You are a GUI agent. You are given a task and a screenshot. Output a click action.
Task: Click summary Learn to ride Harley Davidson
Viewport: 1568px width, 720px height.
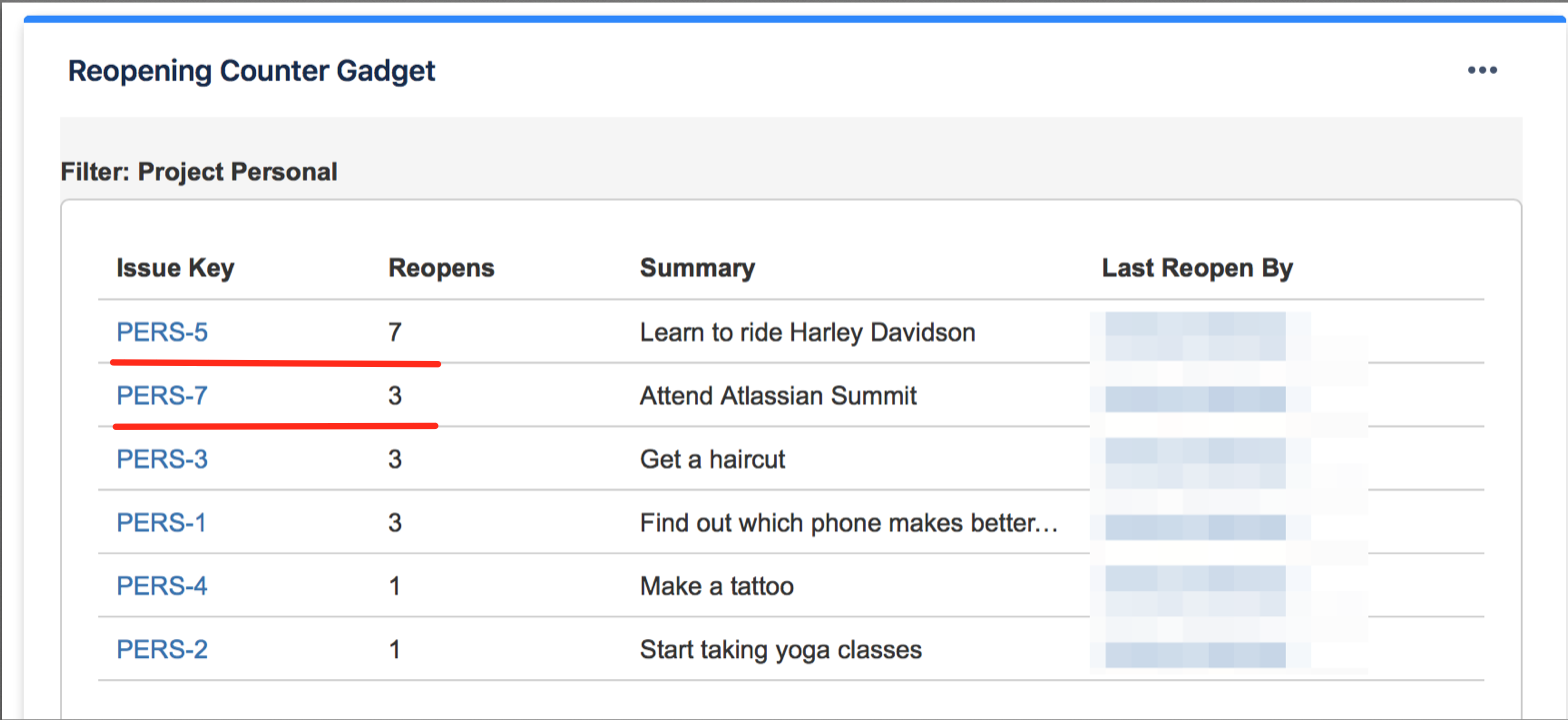pyautogui.click(x=807, y=332)
